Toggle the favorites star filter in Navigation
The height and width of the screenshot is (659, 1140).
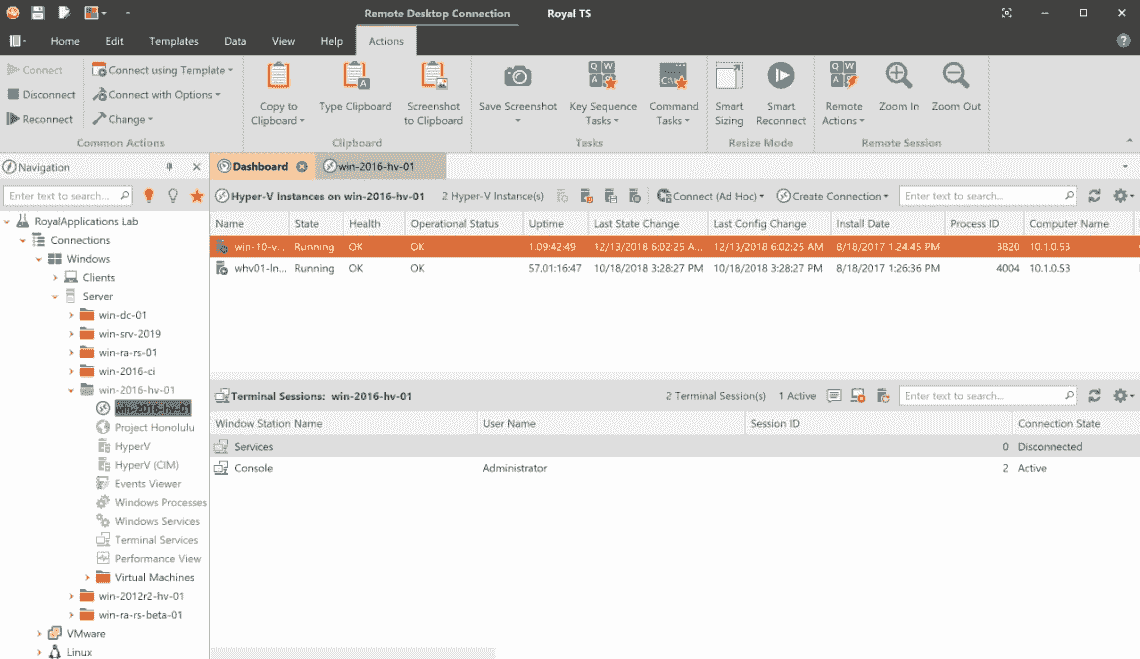(197, 196)
